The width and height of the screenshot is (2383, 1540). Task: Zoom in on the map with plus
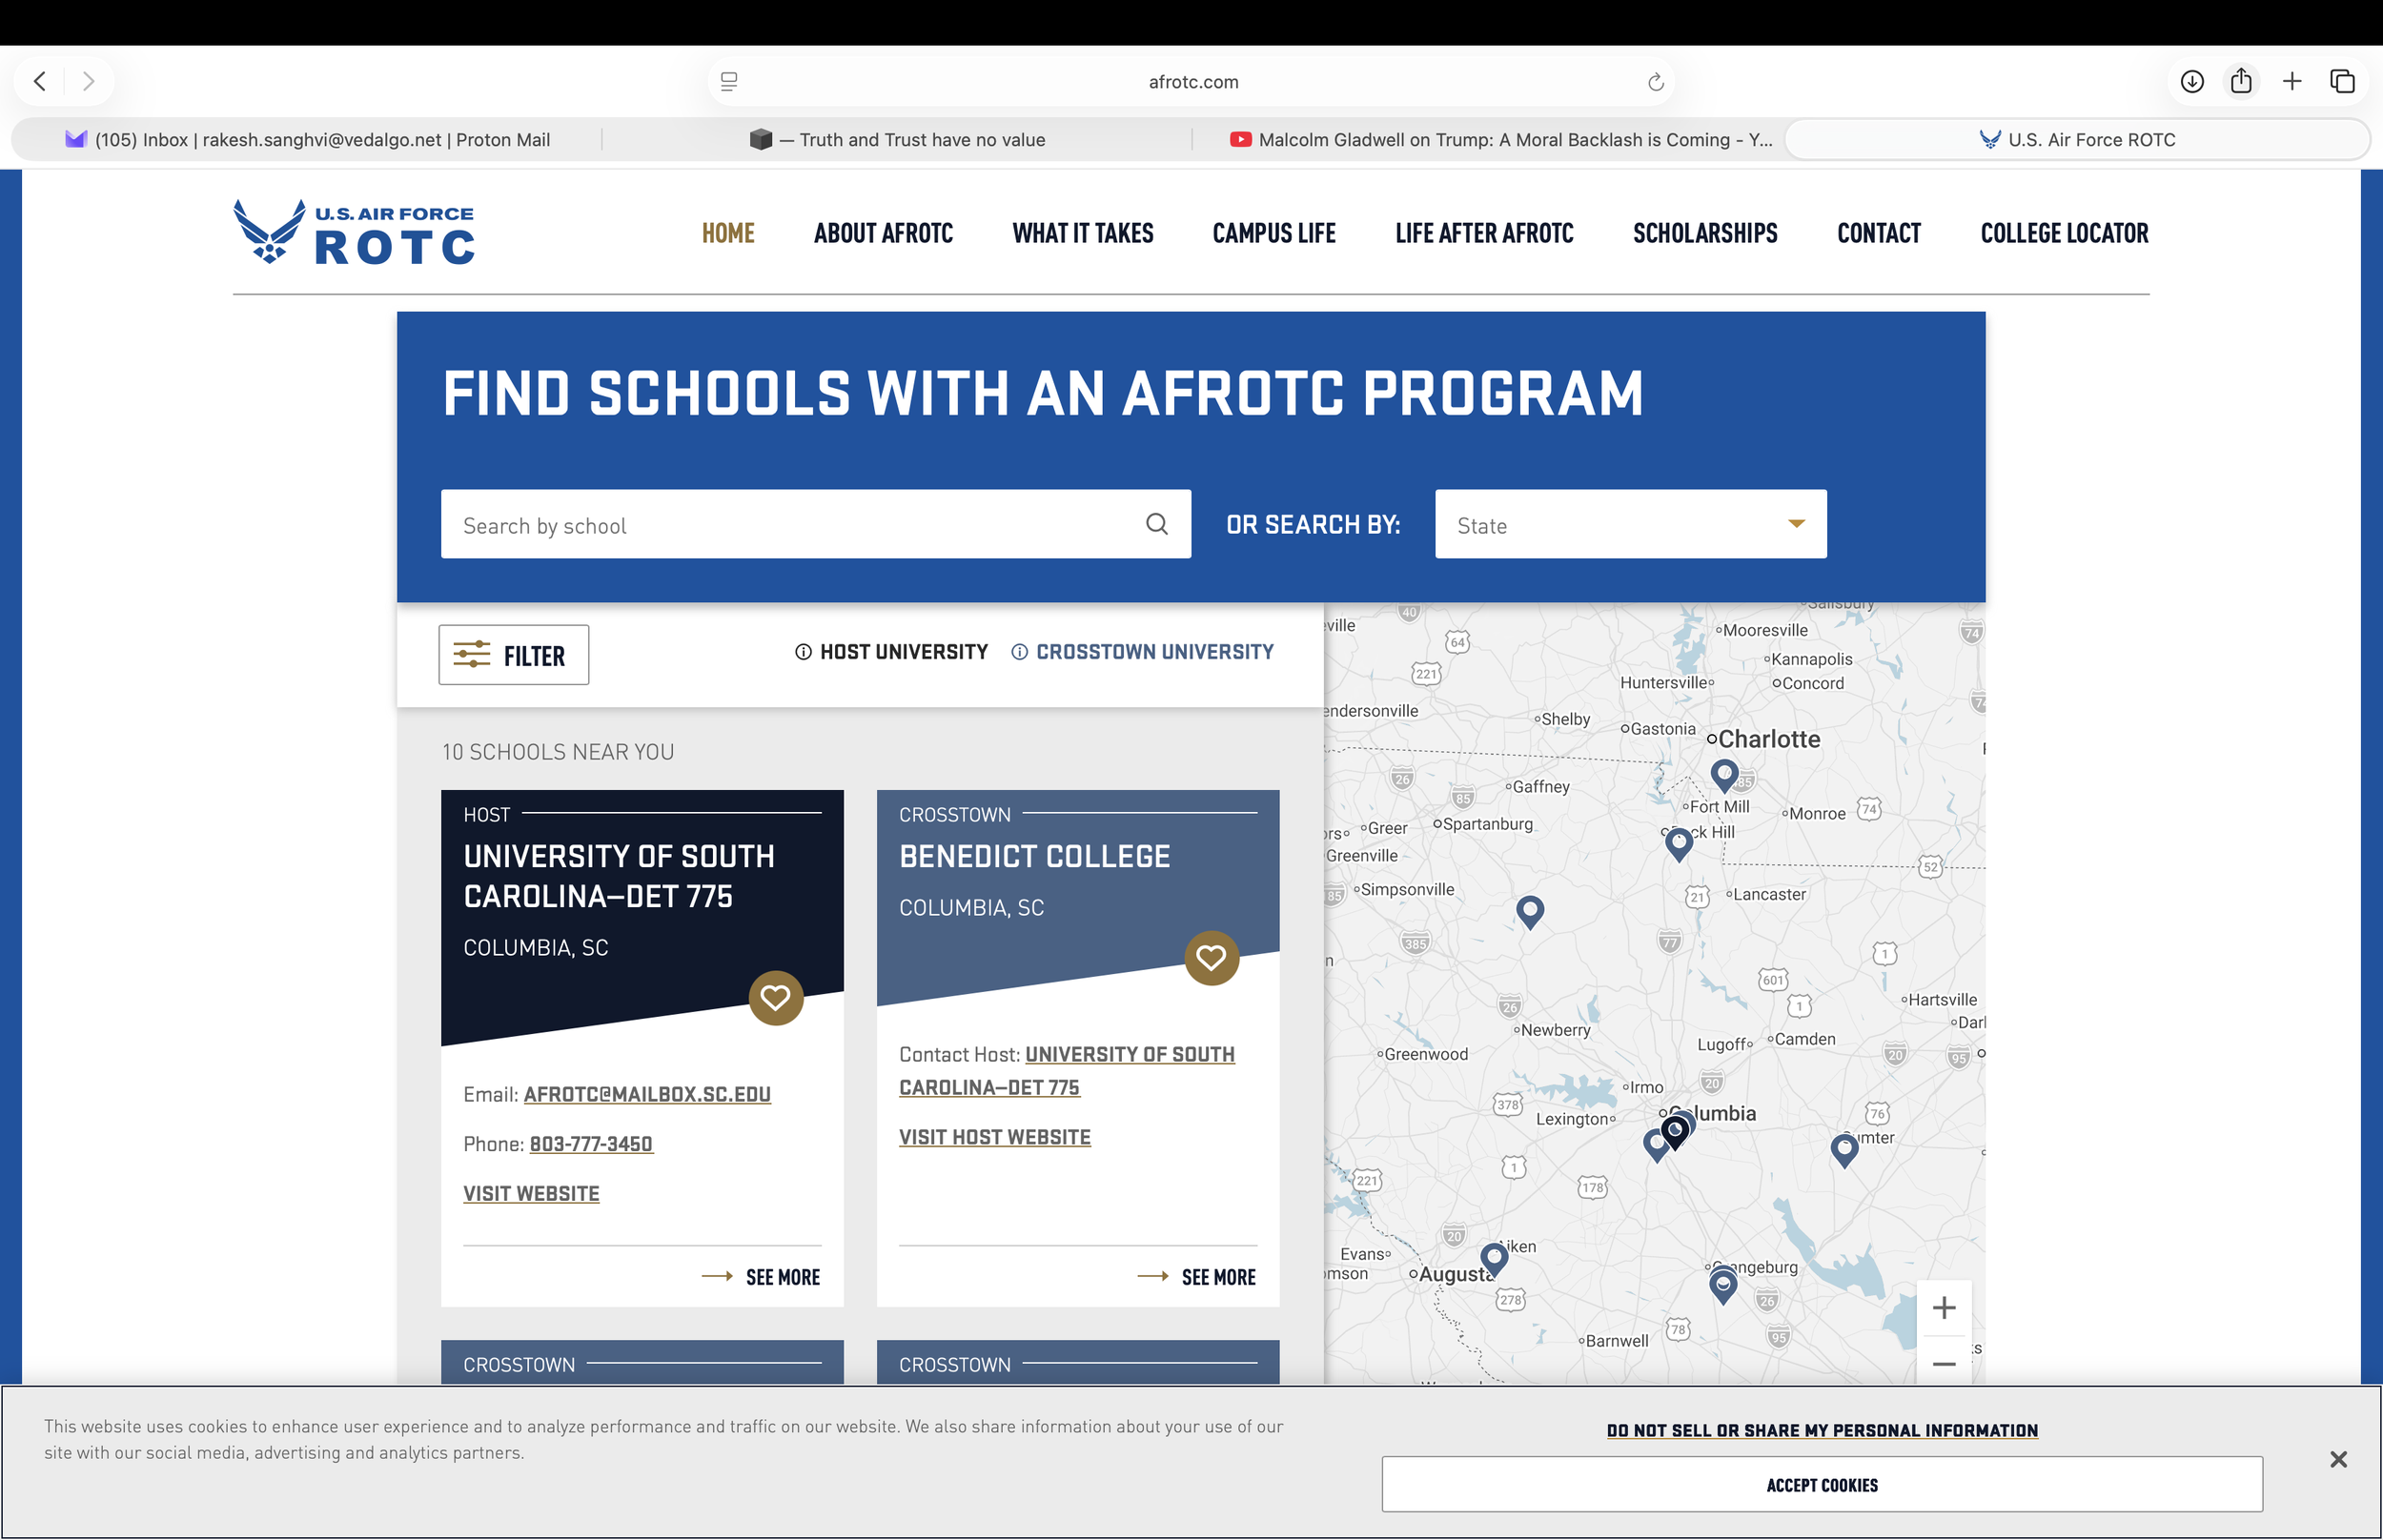(x=1943, y=1308)
